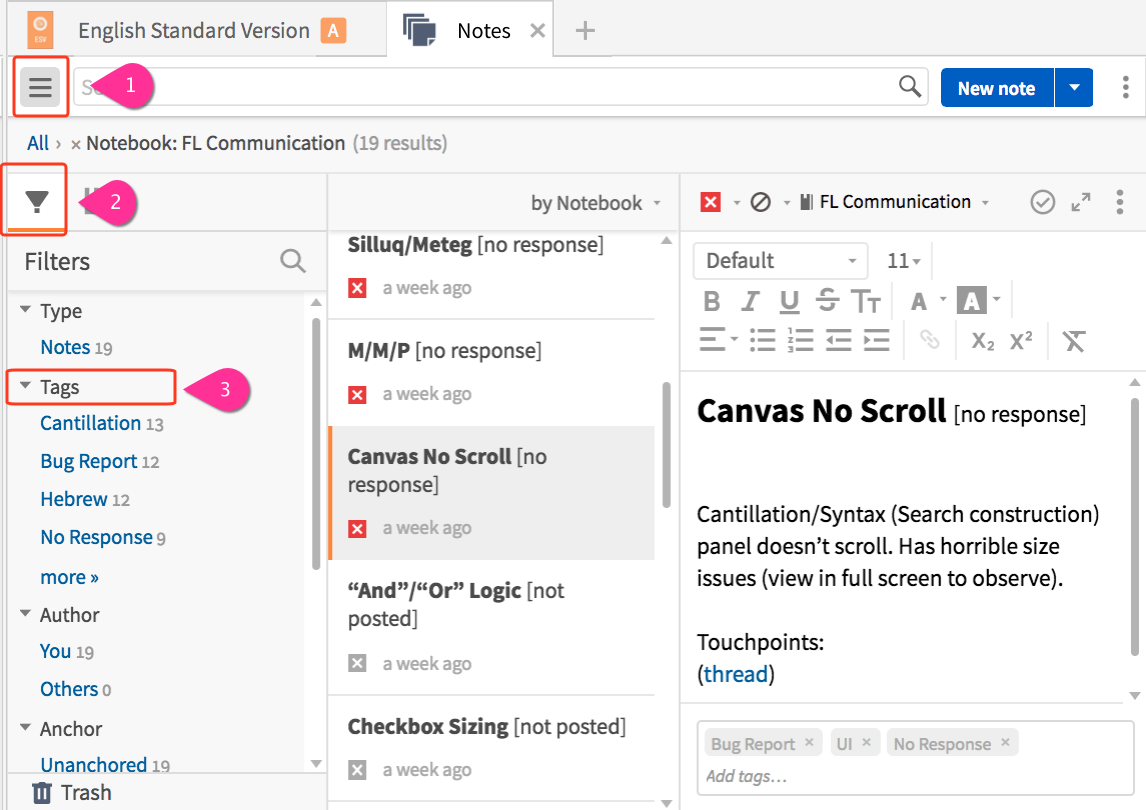This screenshot has height=810, width=1146.
Task: Click red X icon on Silluq/Meteg note
Action: [x=357, y=288]
